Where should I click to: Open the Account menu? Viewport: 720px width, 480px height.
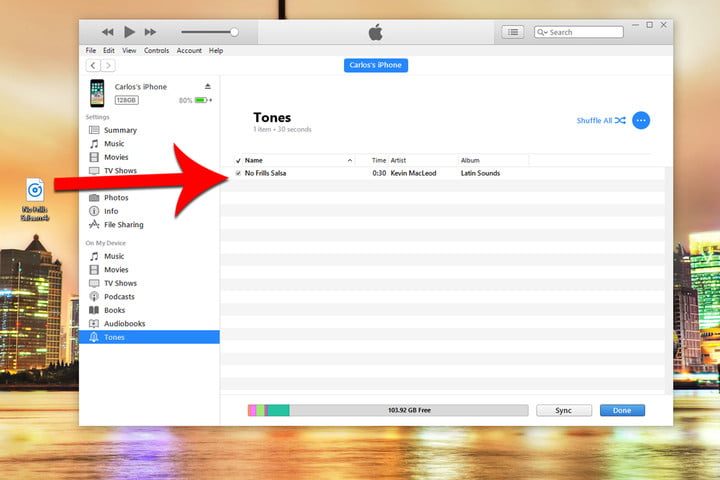(189, 50)
